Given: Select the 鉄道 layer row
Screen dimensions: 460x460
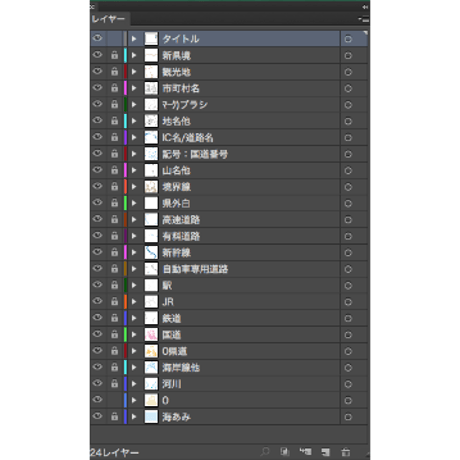Looking at the screenshot, I should pos(229,318).
